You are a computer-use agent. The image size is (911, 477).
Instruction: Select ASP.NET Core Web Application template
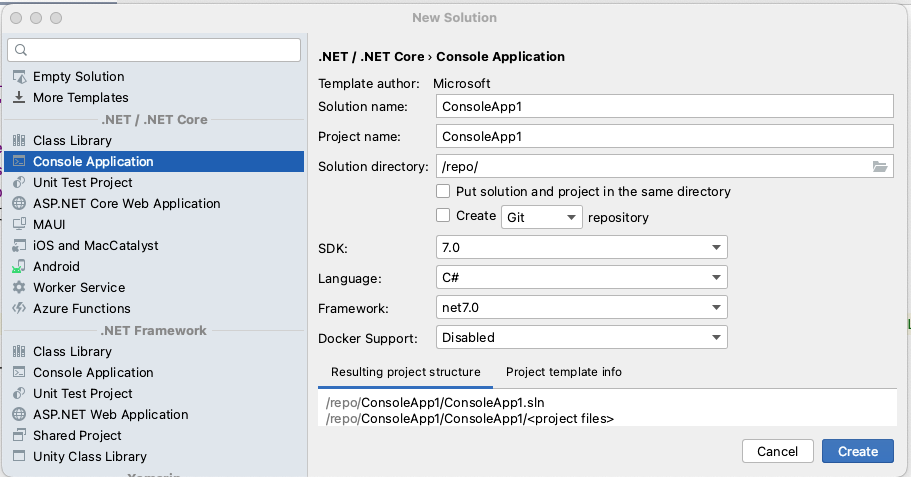(x=154, y=203)
